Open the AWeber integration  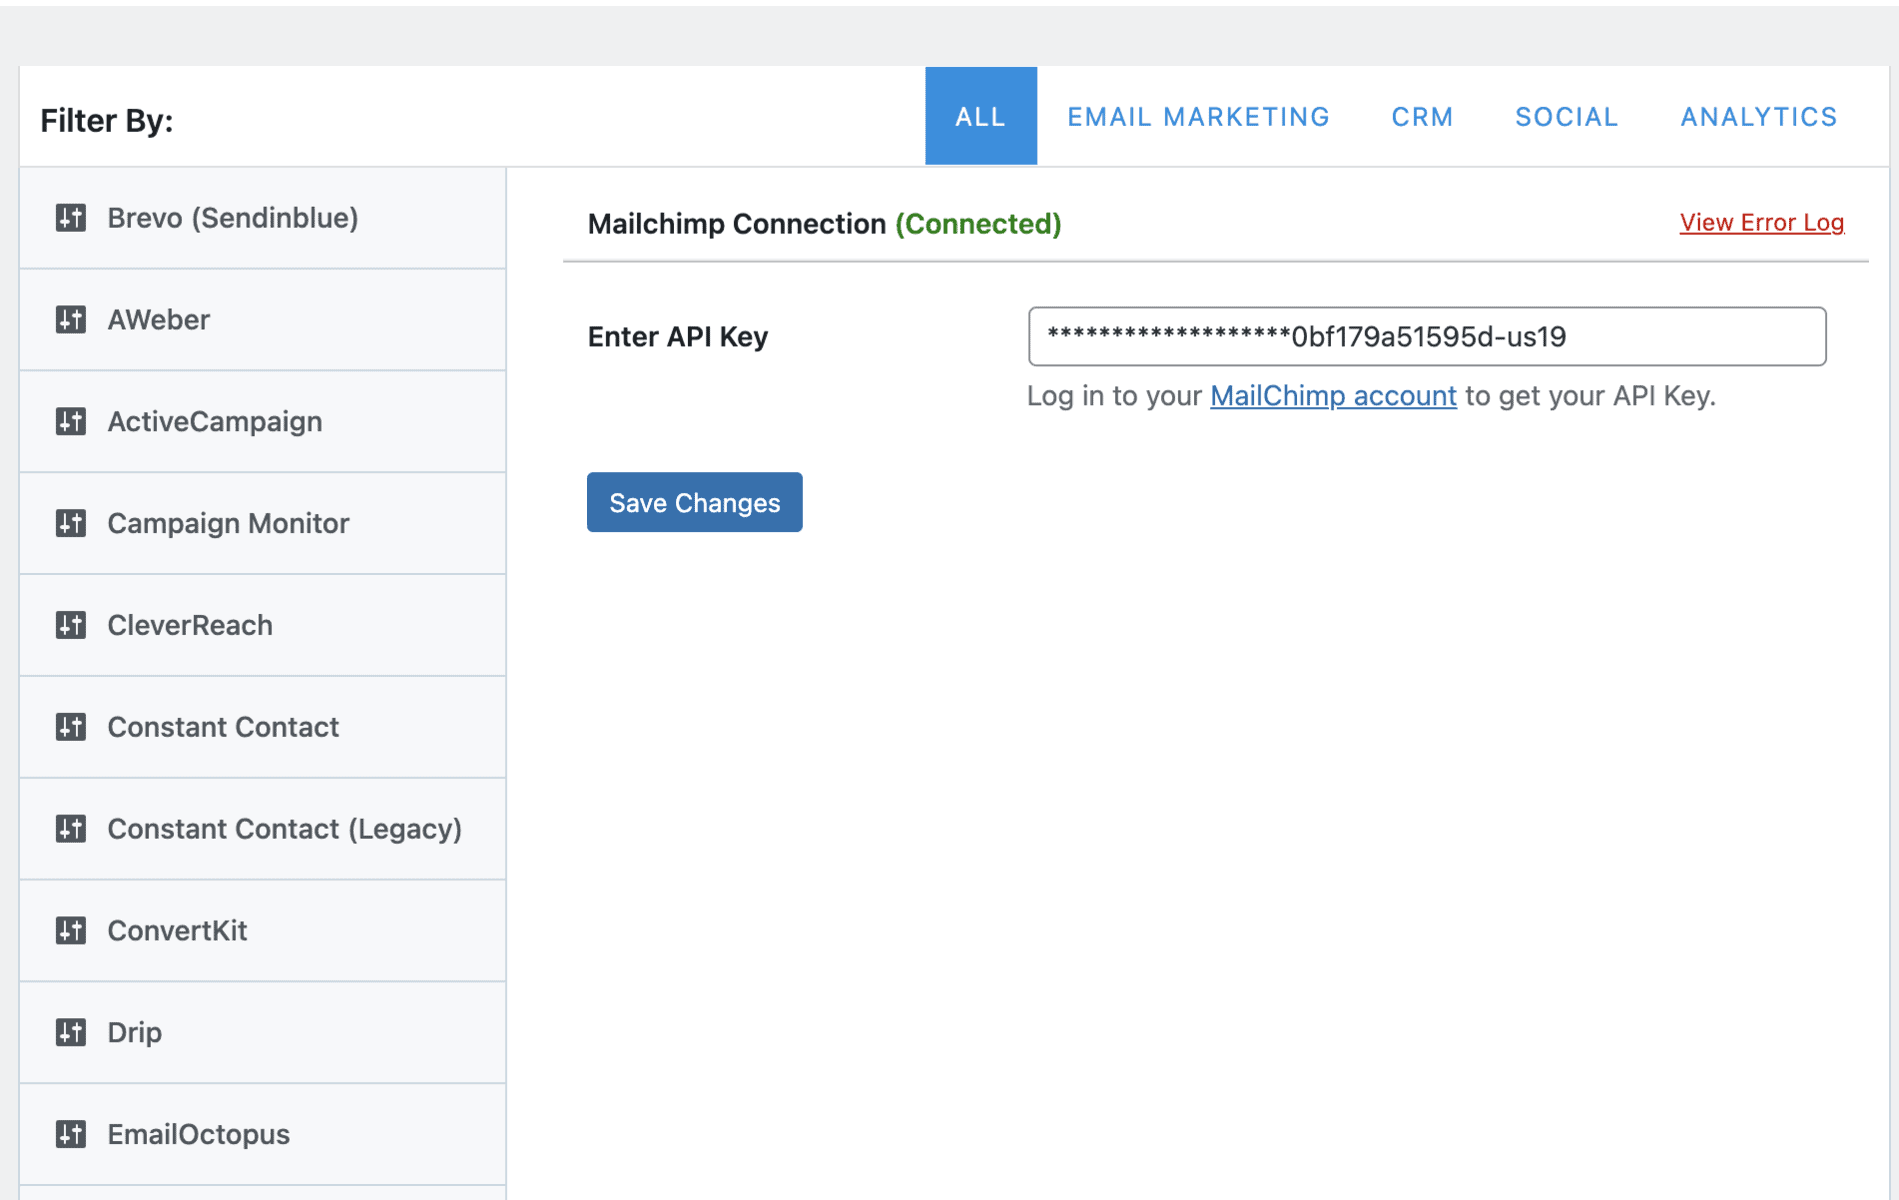262,320
